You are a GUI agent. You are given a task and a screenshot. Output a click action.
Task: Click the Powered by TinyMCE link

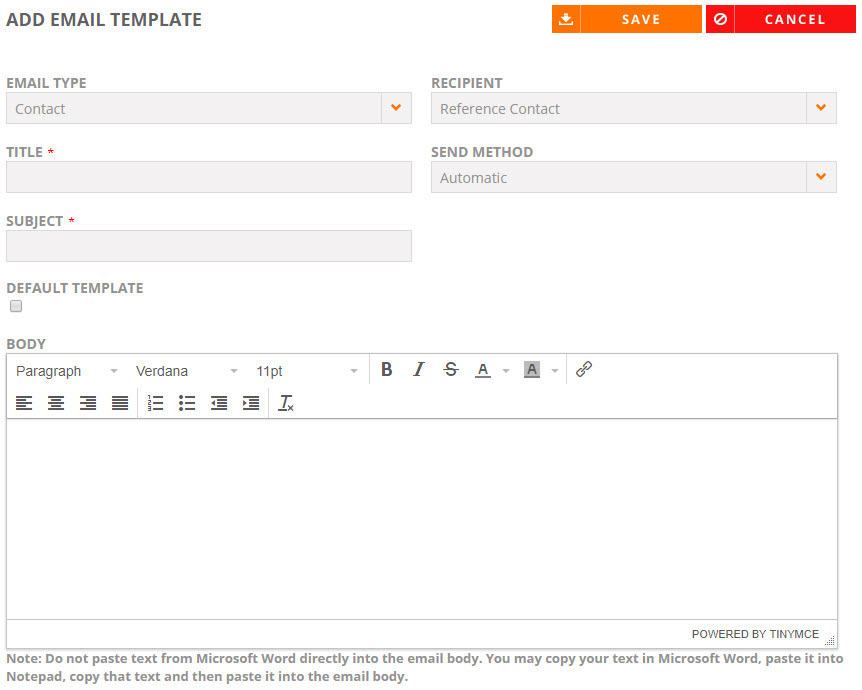point(755,634)
